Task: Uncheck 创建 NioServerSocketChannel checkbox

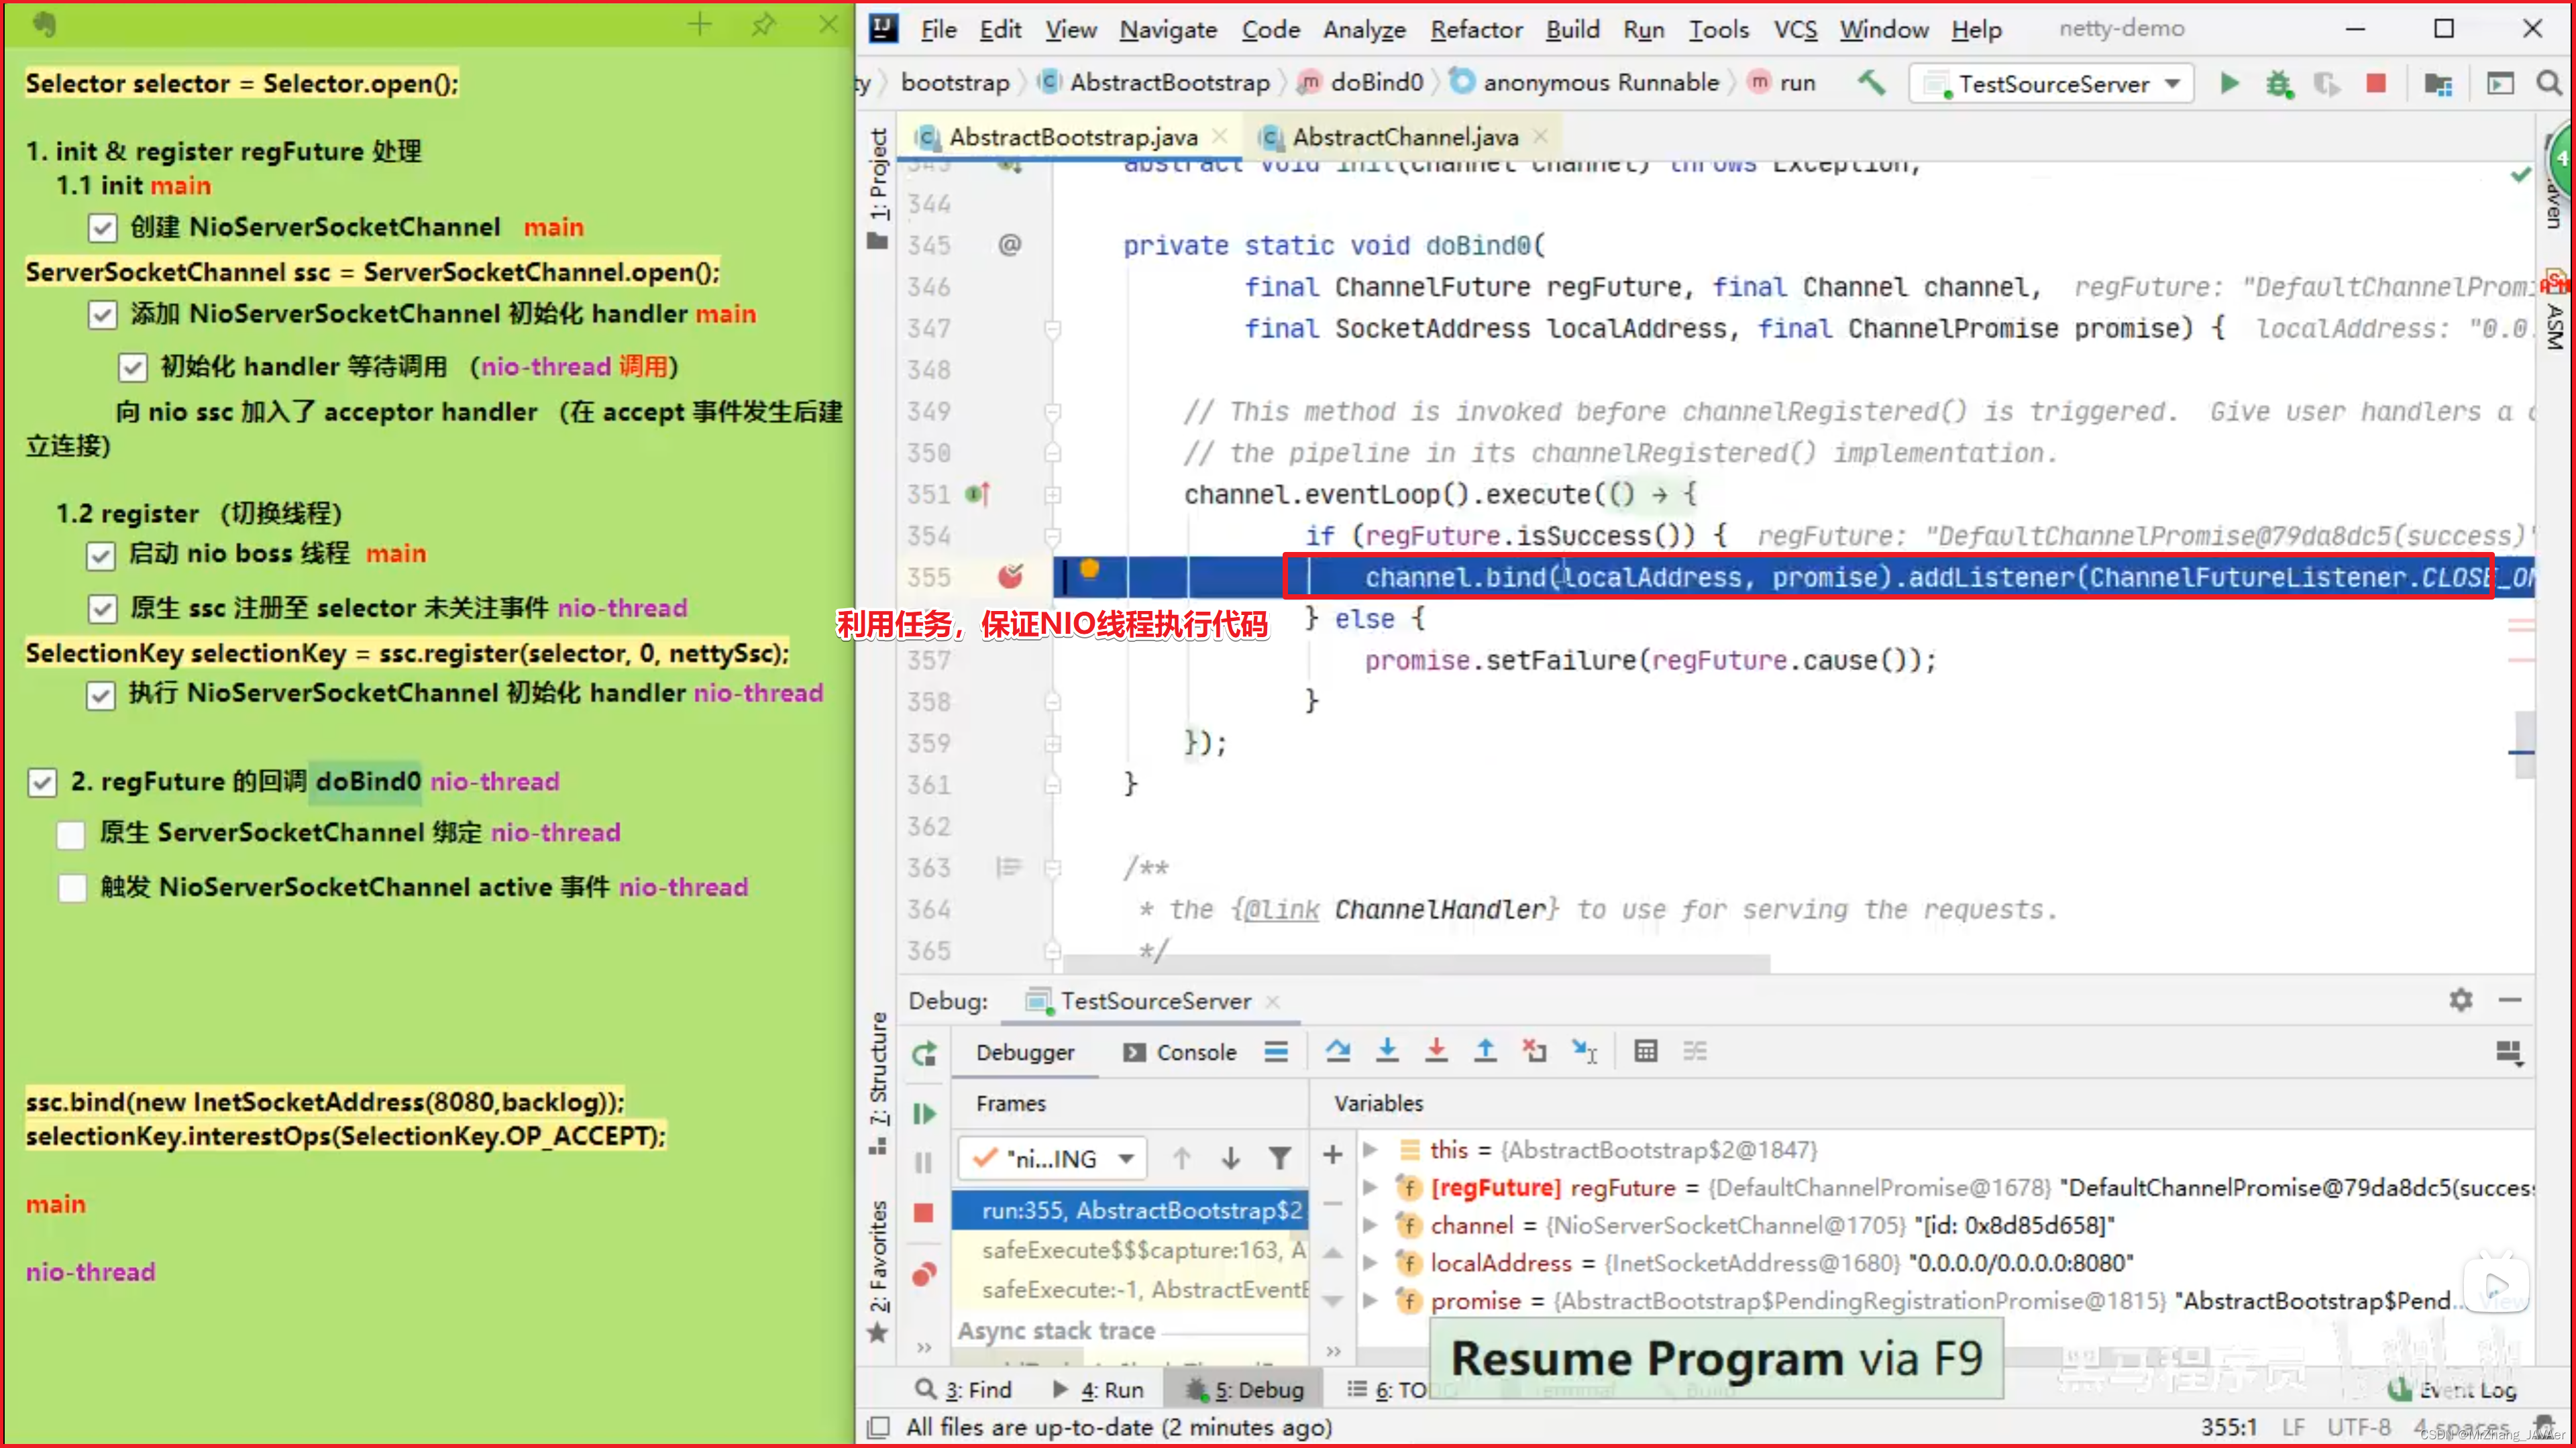Action: (102, 229)
